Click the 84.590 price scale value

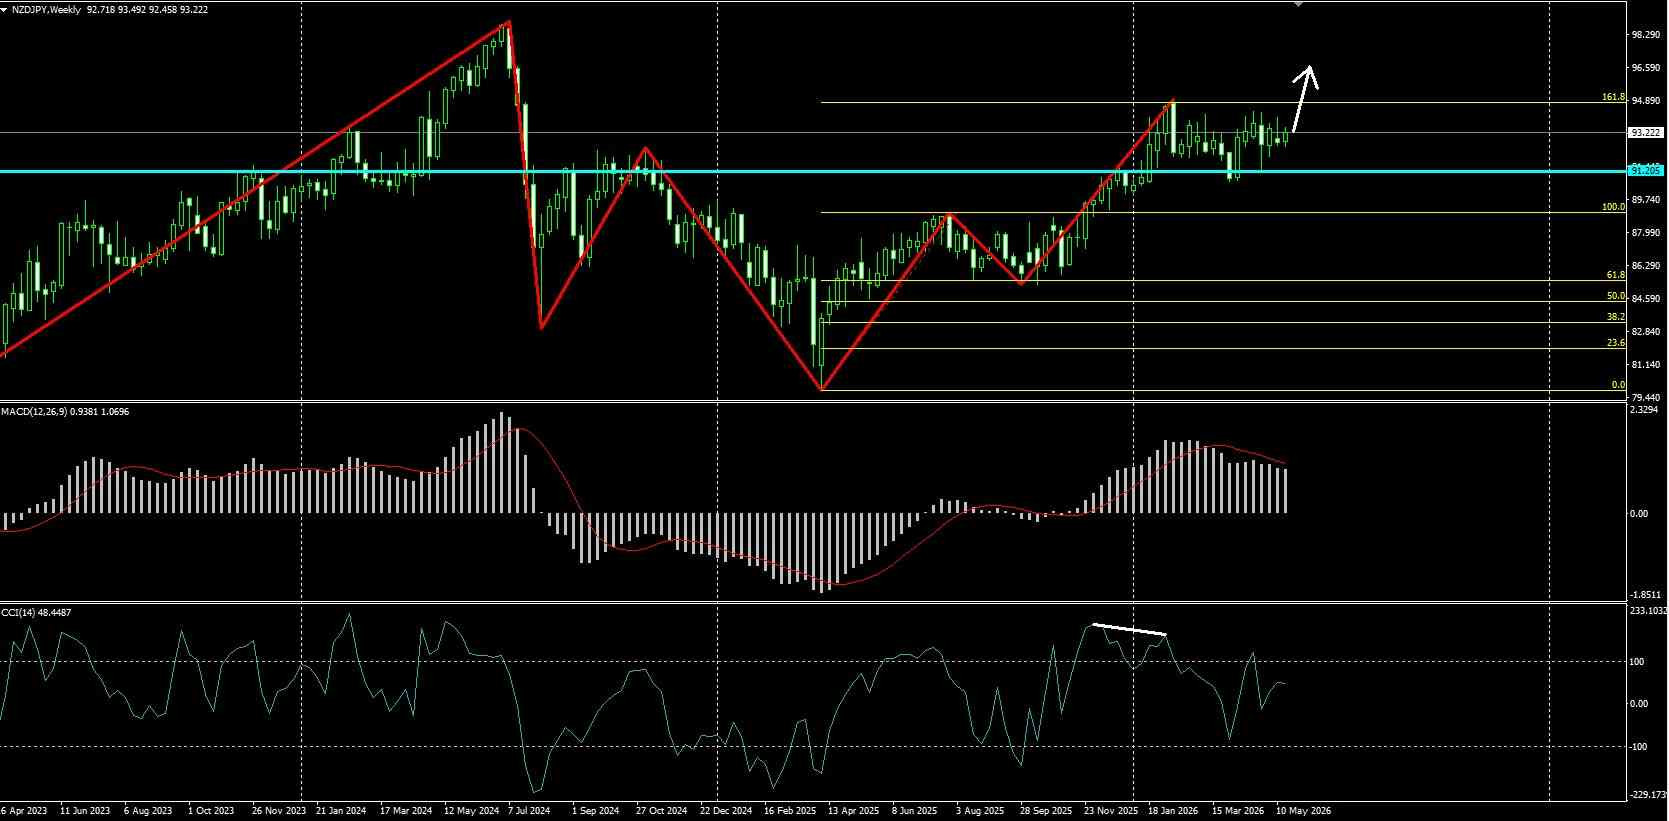click(1646, 299)
